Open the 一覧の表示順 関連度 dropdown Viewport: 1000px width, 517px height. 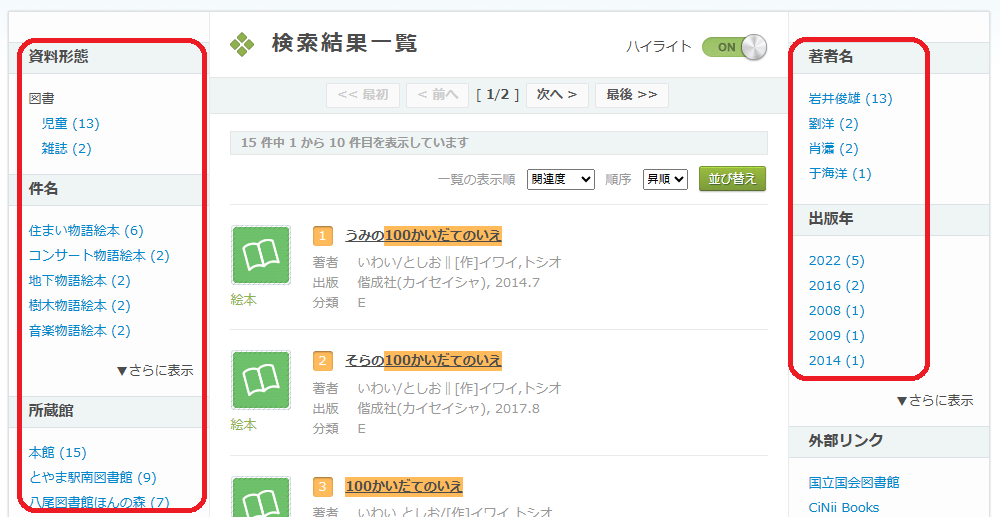(560, 179)
